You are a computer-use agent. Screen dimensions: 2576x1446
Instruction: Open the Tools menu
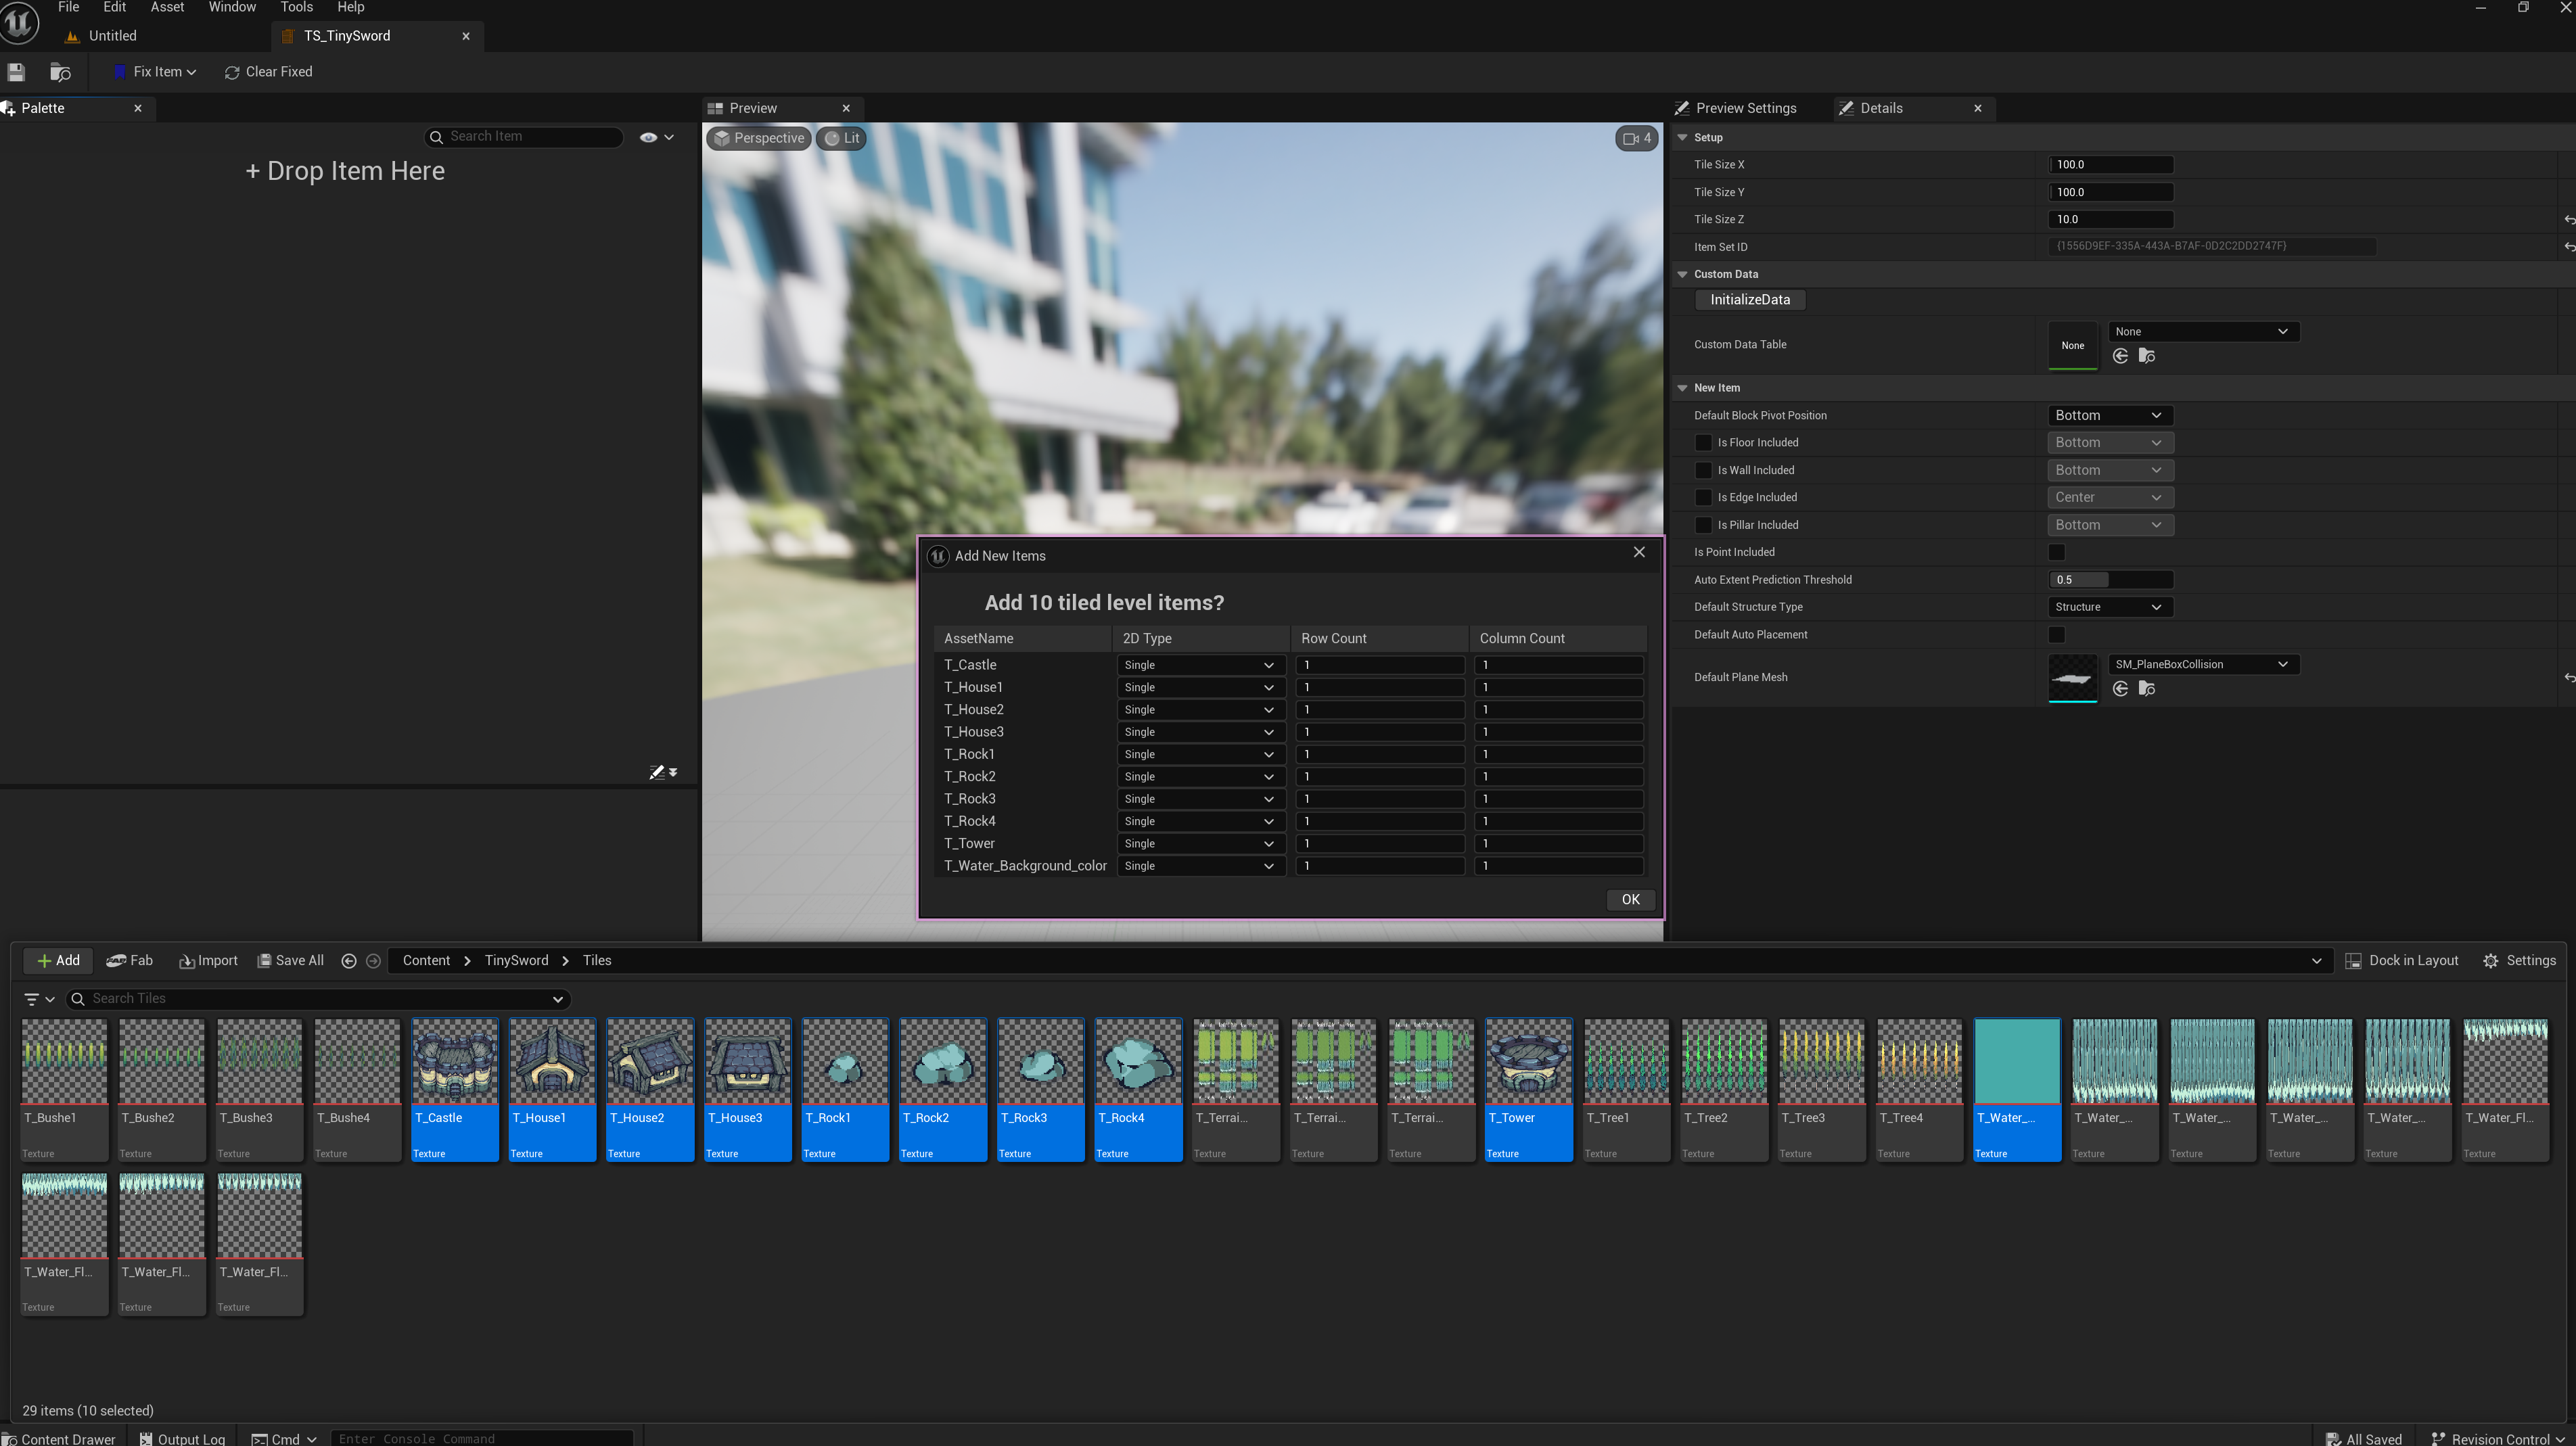(x=296, y=8)
